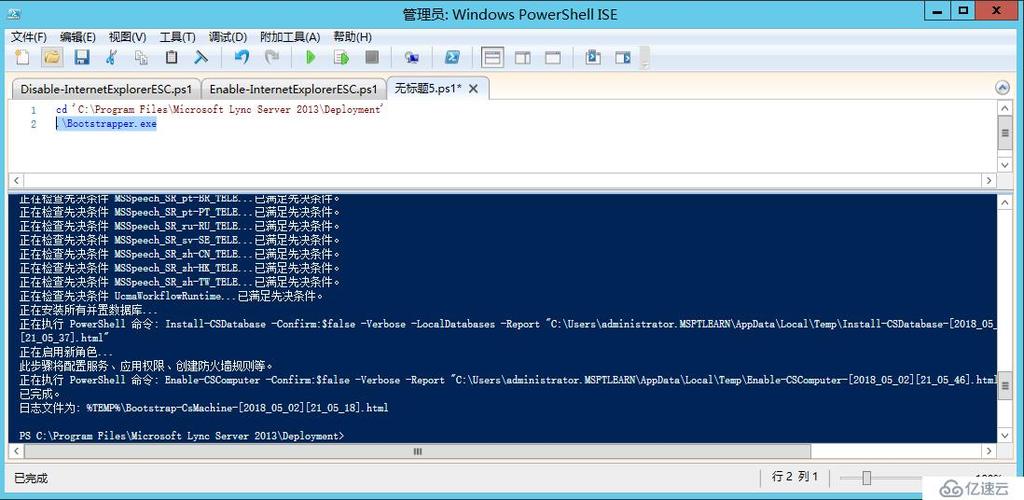Screen dimensions: 1024x500
Task: Click the console horizontal scrollbar thumb
Action: (418, 451)
